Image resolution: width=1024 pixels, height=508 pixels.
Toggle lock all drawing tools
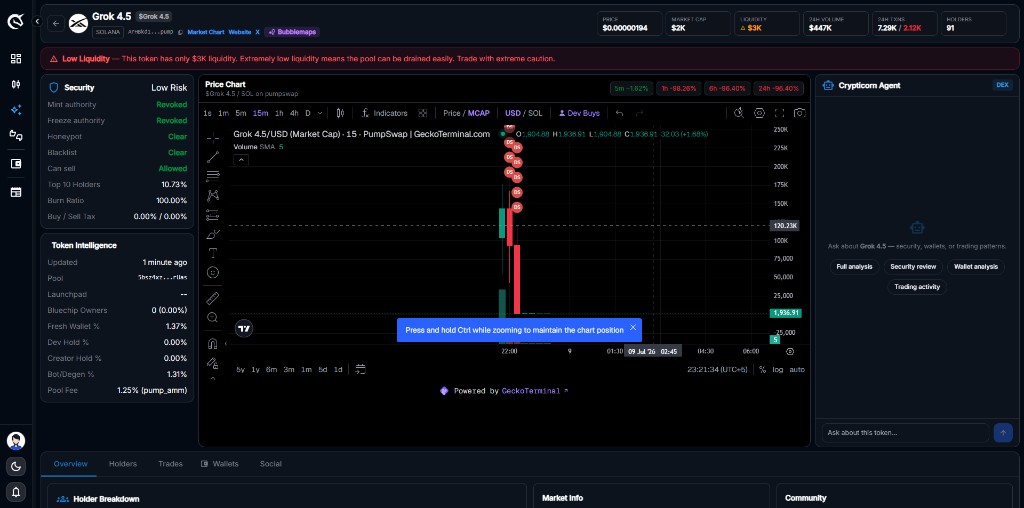point(212,362)
